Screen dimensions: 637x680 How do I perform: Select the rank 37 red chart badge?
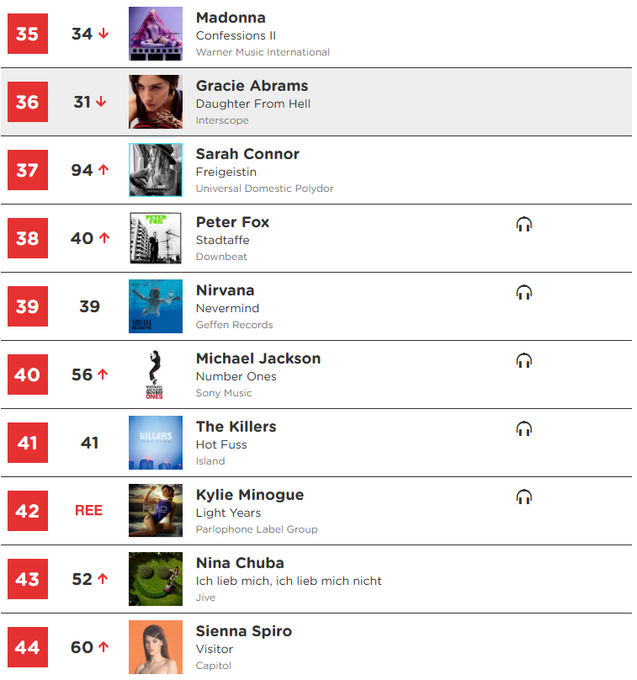pyautogui.click(x=28, y=170)
